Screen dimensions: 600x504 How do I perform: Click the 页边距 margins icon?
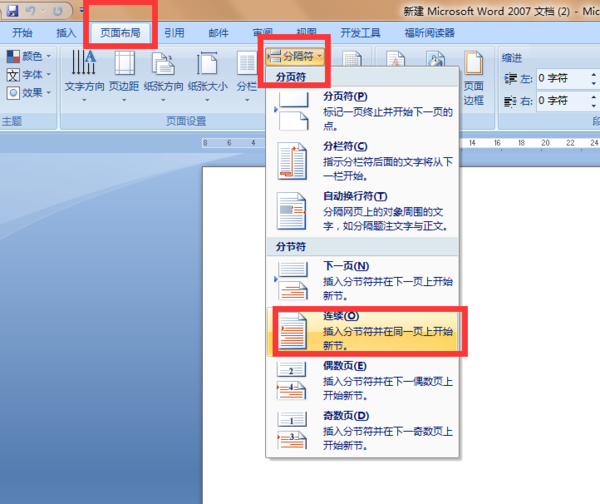[x=124, y=63]
